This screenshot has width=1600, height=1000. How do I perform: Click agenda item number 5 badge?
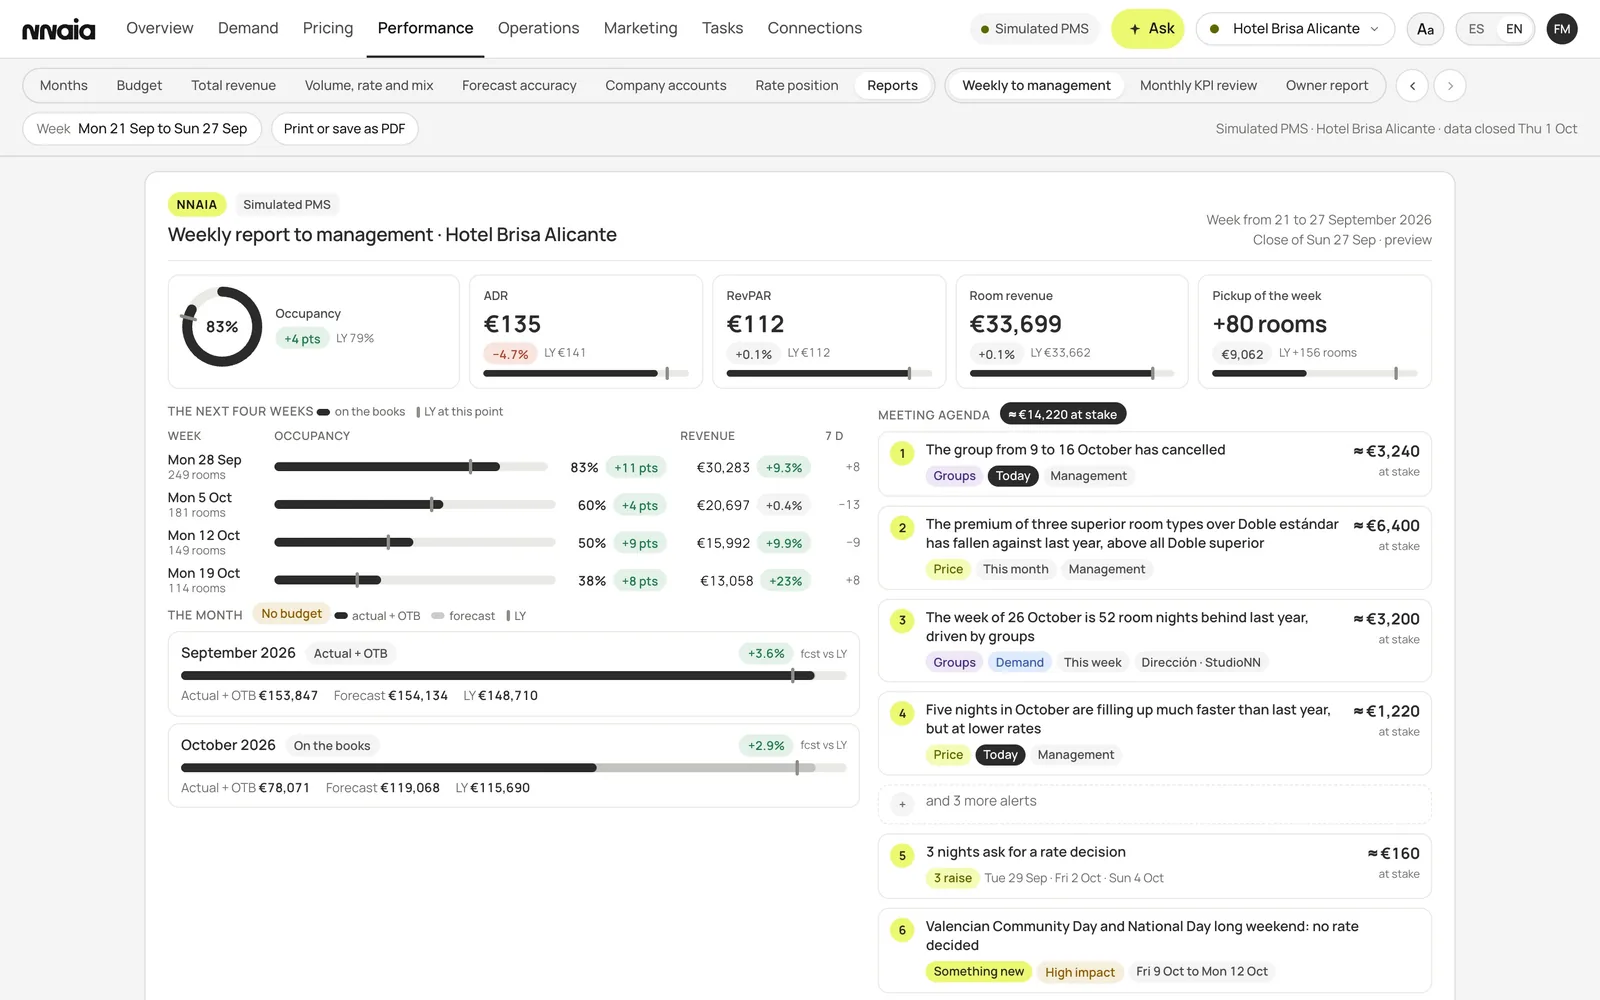click(902, 856)
